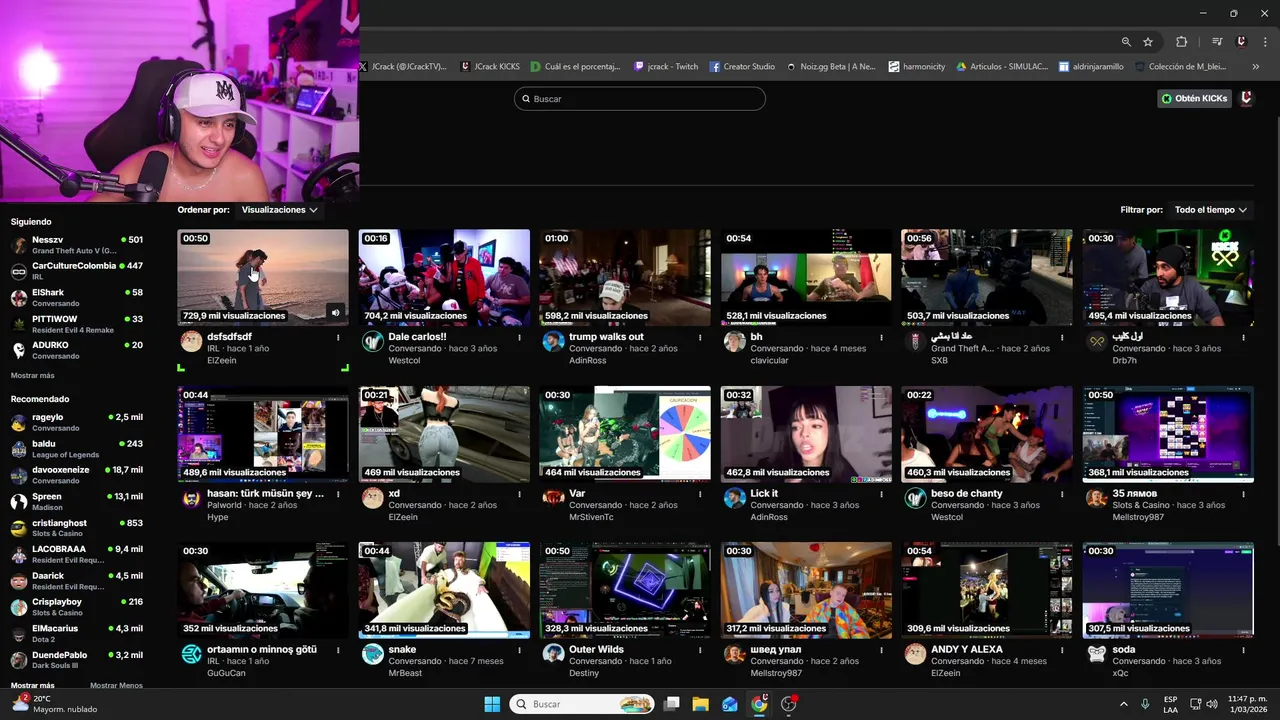Open three-dot menu on the xd clip
The height and width of the screenshot is (720, 1280).
[x=519, y=494]
